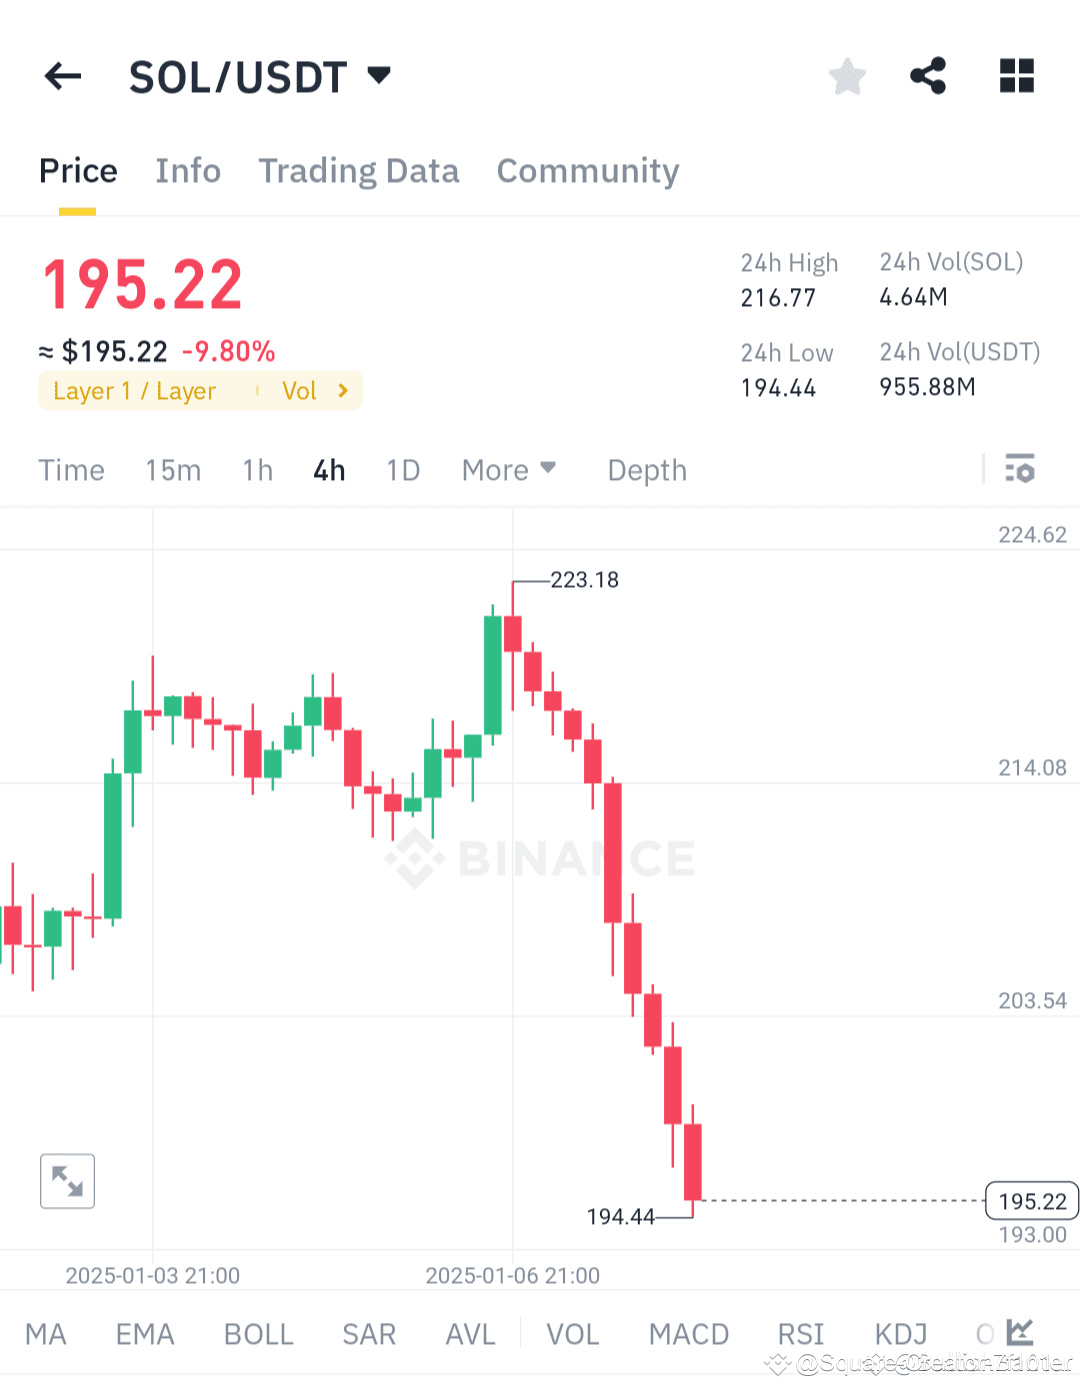Viewport: 1080px width, 1385px height.
Task: Open the Layer 1 / Layer Vol chevron
Action: (341, 391)
